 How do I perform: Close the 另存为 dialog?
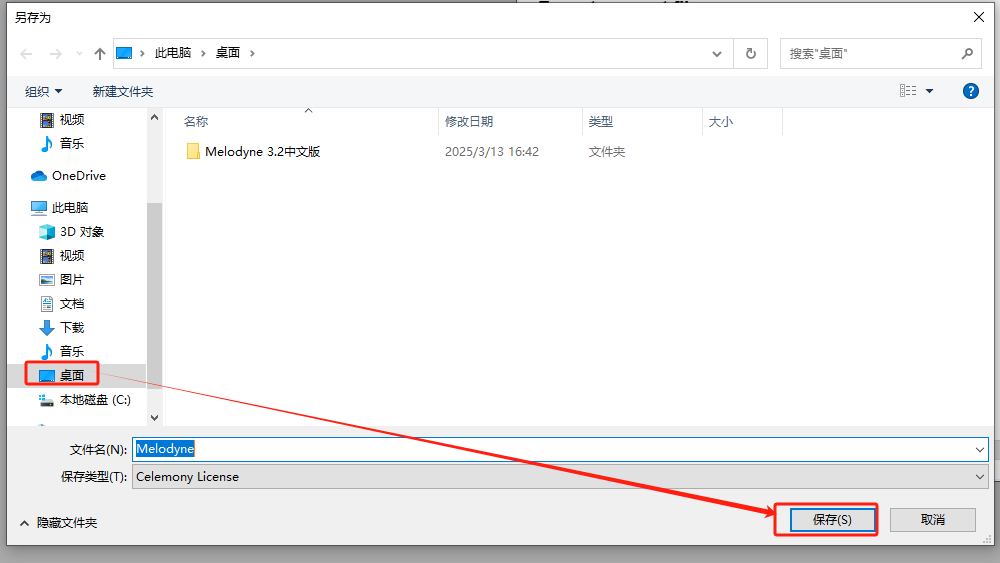pos(979,17)
